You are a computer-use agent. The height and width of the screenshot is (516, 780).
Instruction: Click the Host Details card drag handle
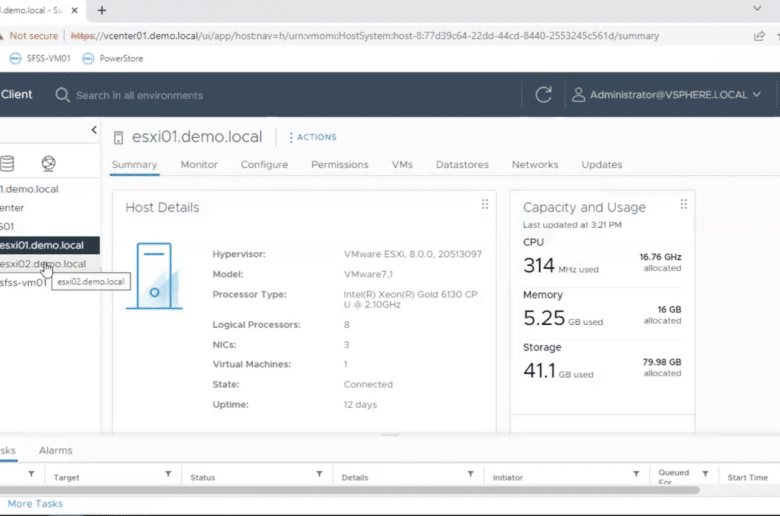point(485,204)
